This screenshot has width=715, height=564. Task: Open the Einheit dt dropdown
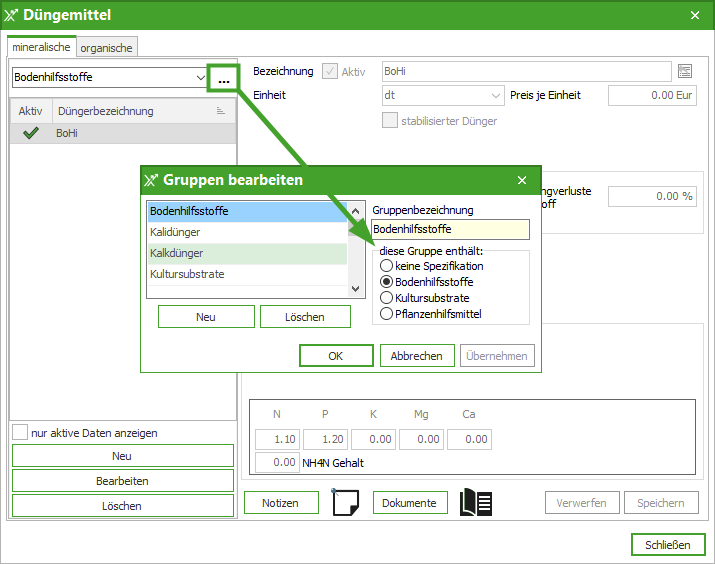click(x=496, y=96)
